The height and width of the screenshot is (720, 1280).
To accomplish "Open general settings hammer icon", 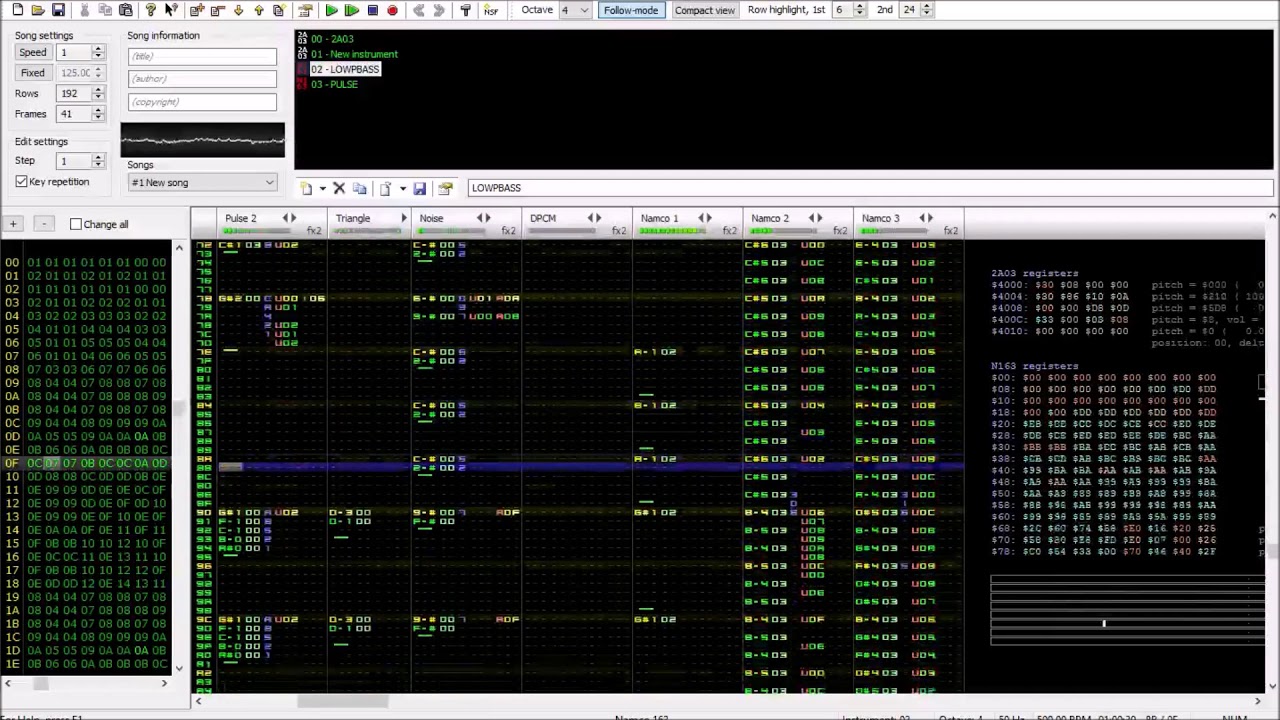I will click(465, 10).
